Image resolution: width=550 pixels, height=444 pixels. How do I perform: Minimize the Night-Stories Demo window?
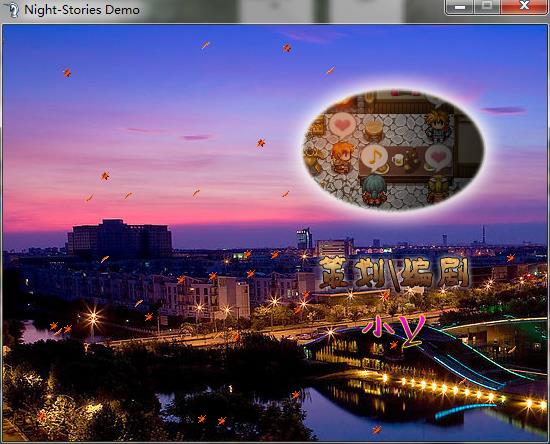[460, 7]
